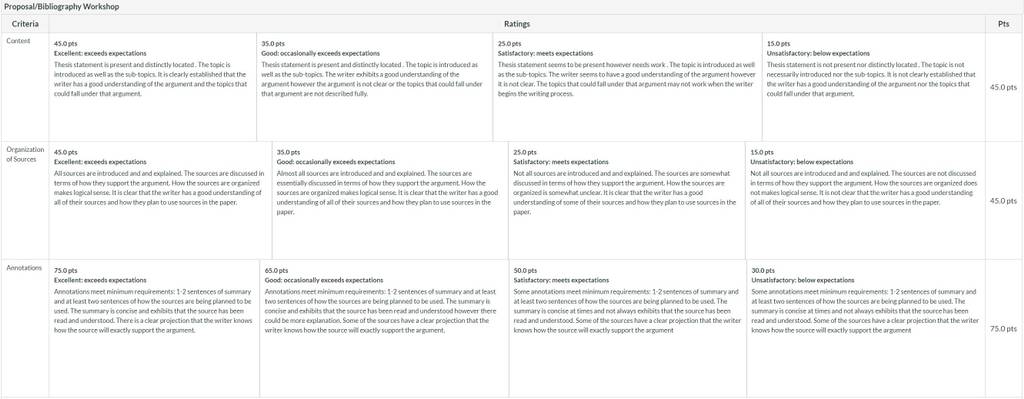Image resolution: width=1024 pixels, height=399 pixels.
Task: Select Annotations 'Satisfactory' 50.0 pts rating
Action: click(x=628, y=328)
